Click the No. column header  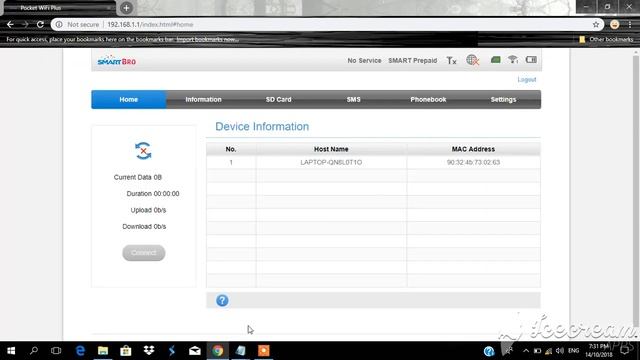[x=231, y=149]
